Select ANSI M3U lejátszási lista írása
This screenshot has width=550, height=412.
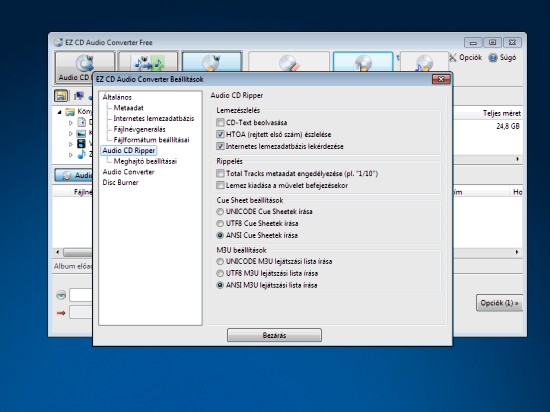point(220,285)
